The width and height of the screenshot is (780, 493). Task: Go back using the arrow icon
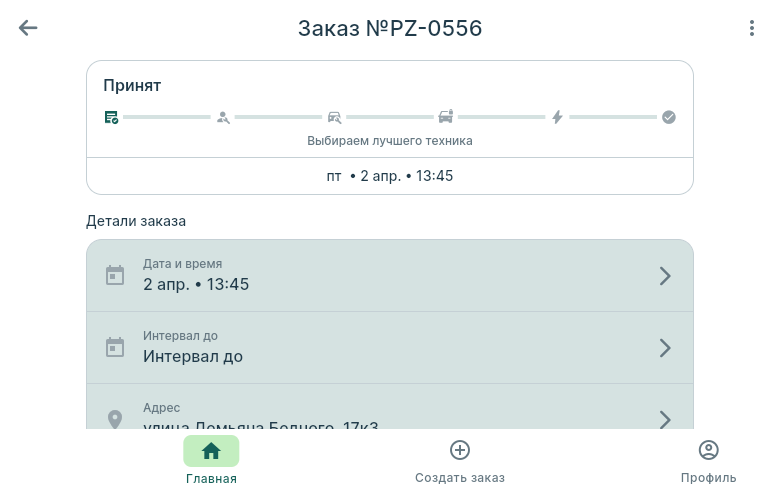(x=28, y=28)
